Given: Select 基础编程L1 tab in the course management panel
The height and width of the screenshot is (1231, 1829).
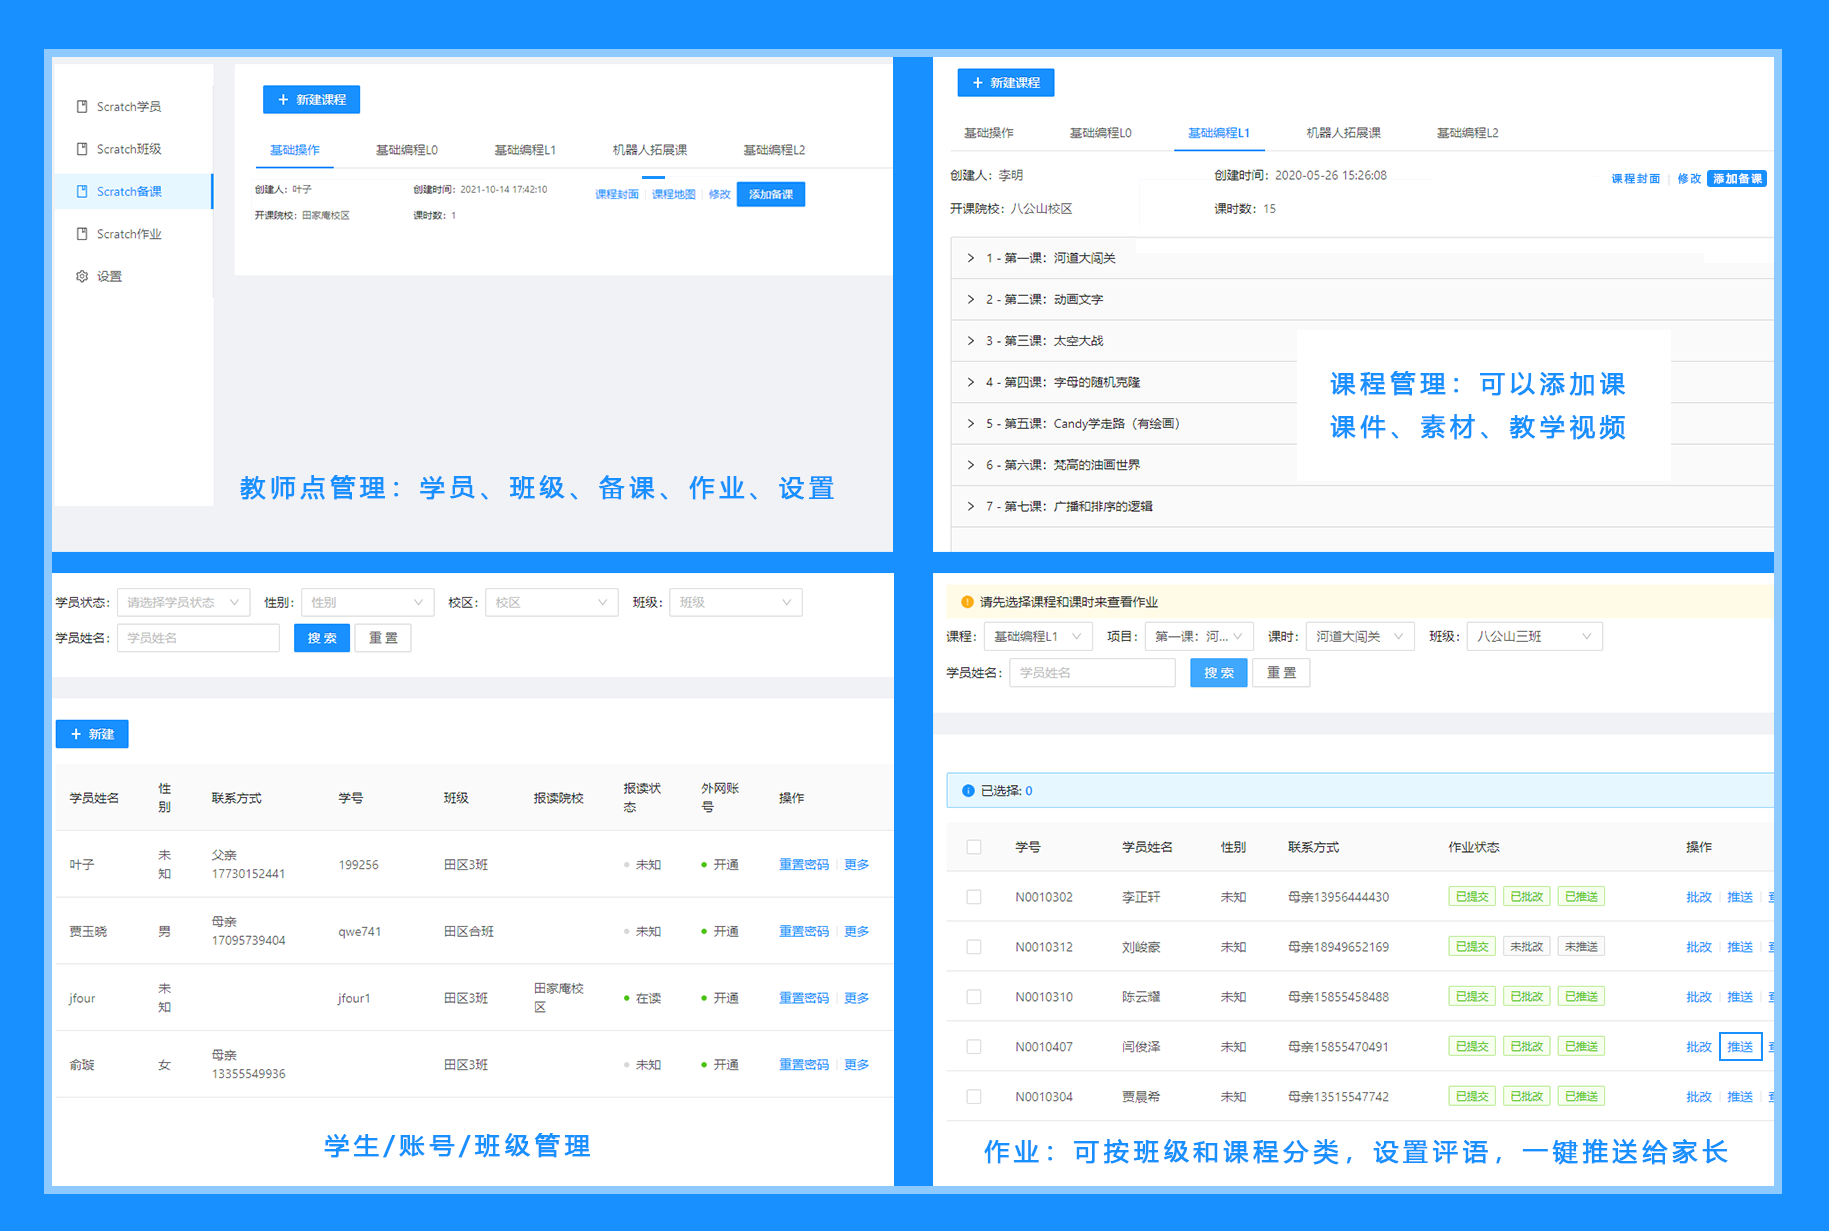Looking at the screenshot, I should tap(1219, 133).
